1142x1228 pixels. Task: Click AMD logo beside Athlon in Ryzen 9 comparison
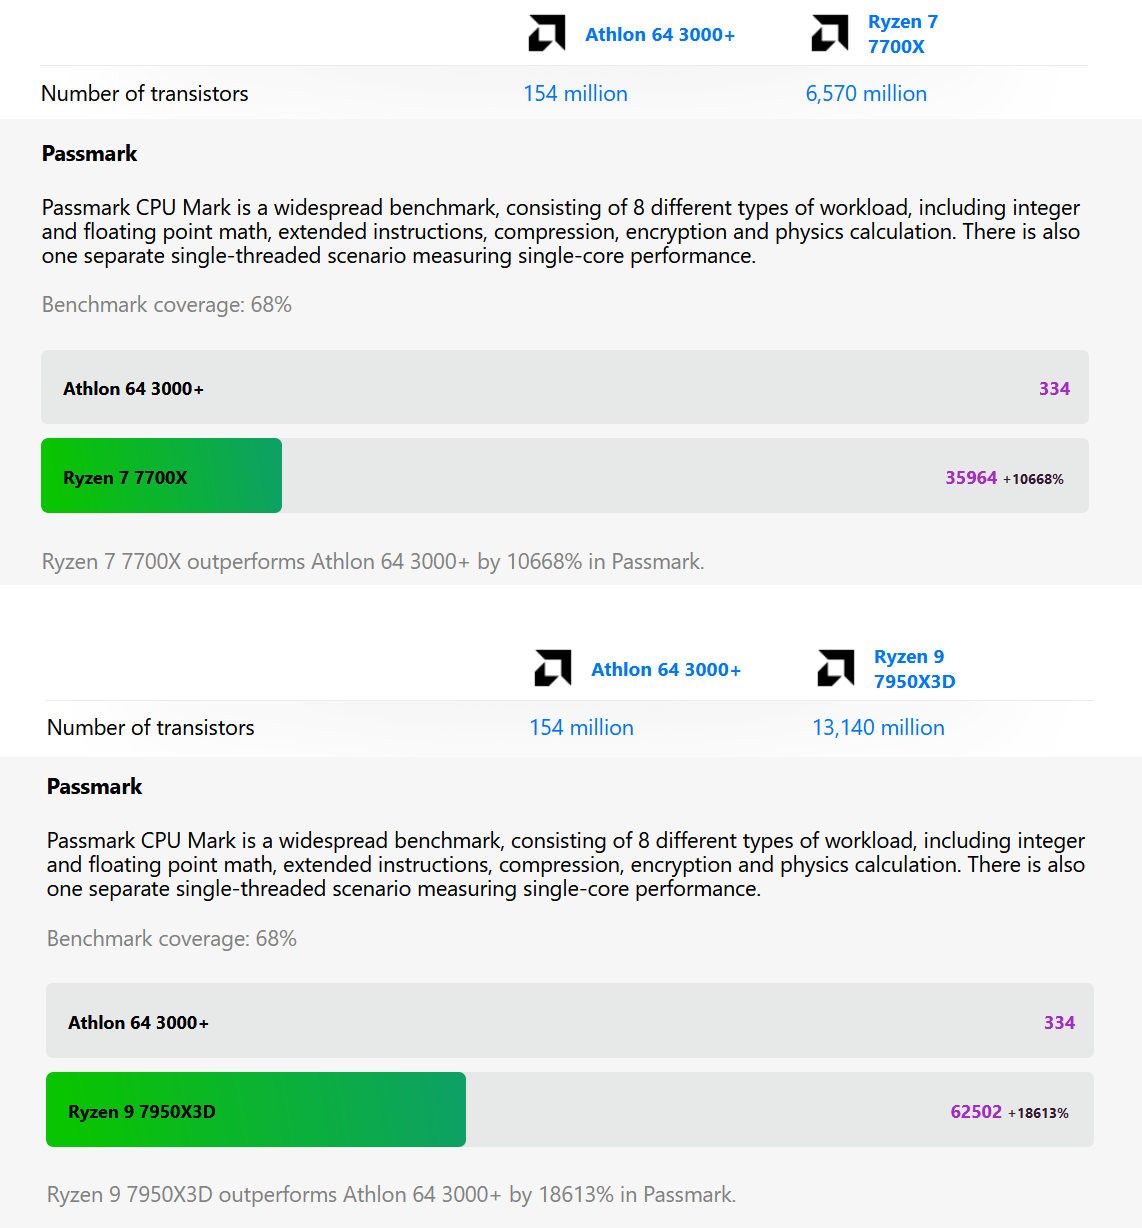point(553,669)
